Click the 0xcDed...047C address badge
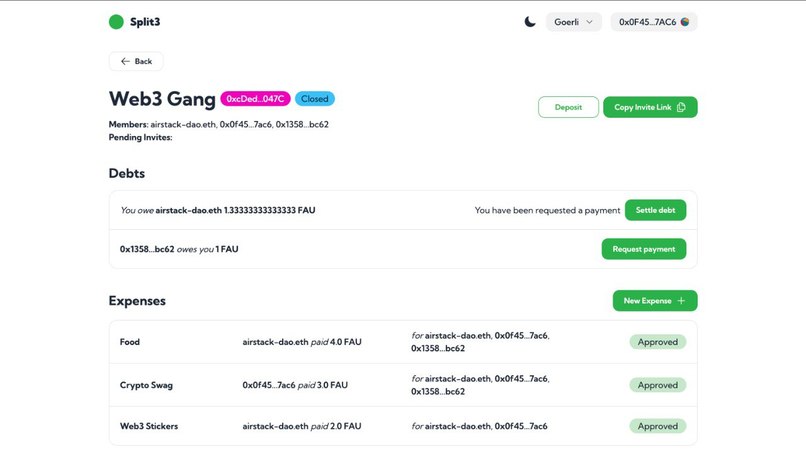The width and height of the screenshot is (806, 459). (x=255, y=99)
